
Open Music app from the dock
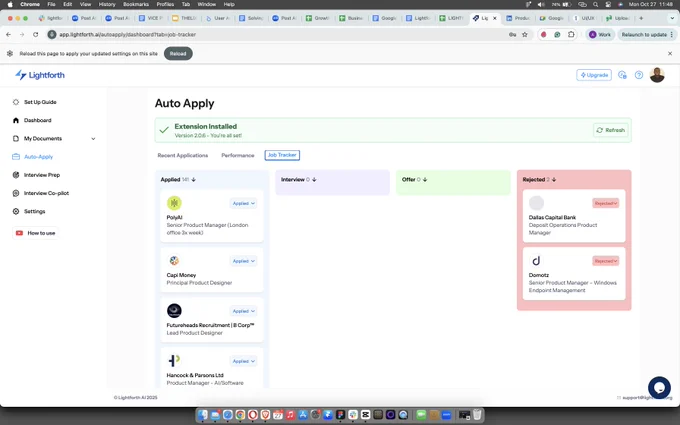click(x=290, y=415)
